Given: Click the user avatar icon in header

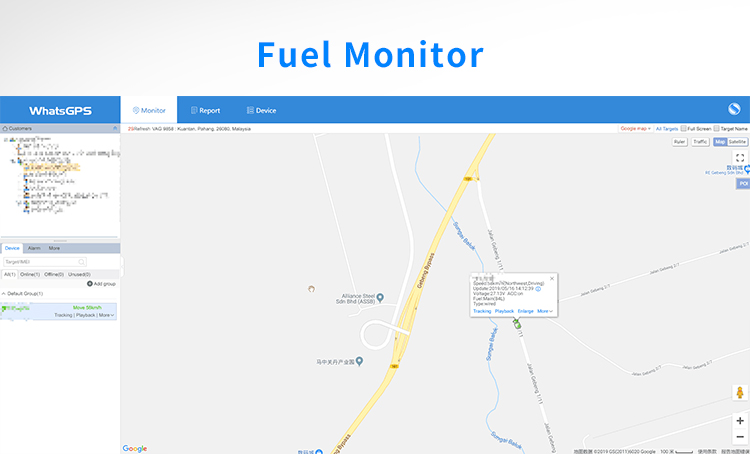Looking at the screenshot, I should tap(734, 109).
